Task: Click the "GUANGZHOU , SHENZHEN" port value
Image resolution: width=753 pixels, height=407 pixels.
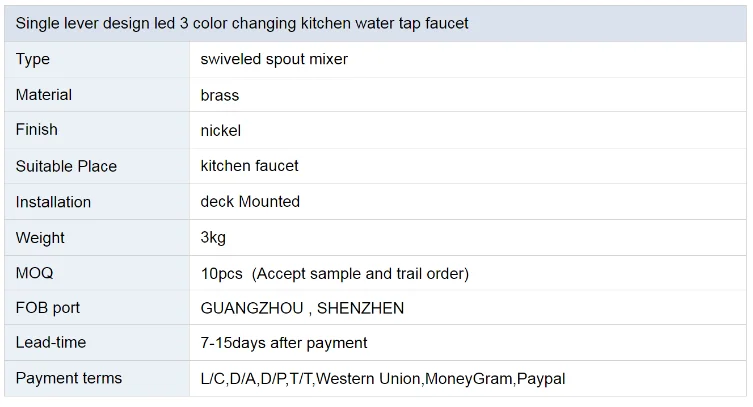Action: [x=302, y=308]
